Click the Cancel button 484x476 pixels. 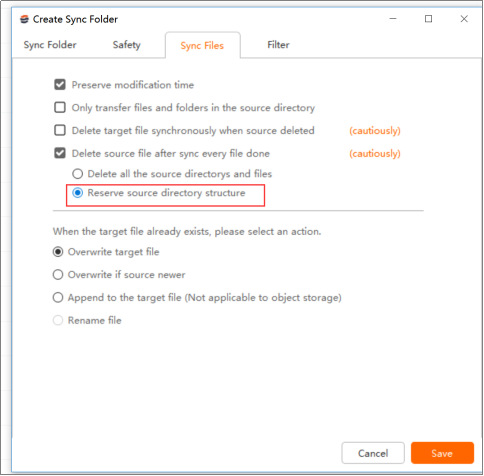[x=373, y=453]
